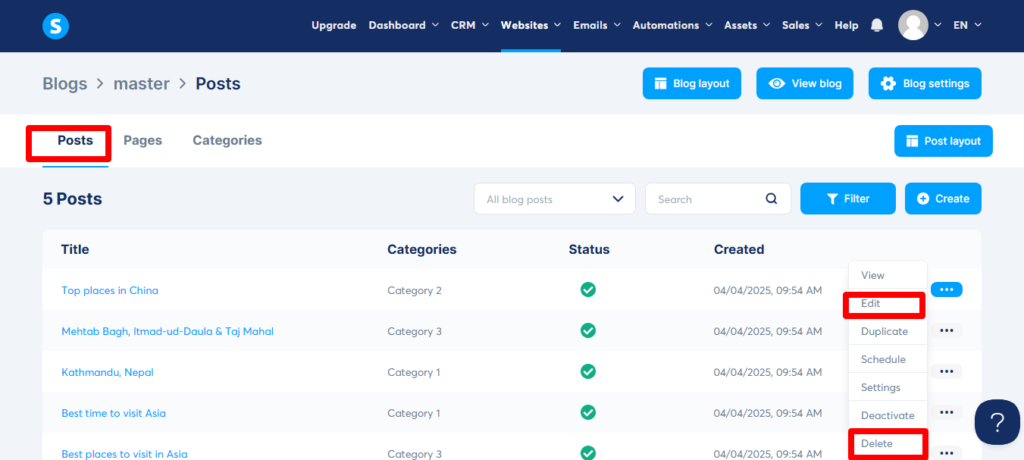Click the systeme.io logo icon
The height and width of the screenshot is (460, 1024).
[x=56, y=25]
